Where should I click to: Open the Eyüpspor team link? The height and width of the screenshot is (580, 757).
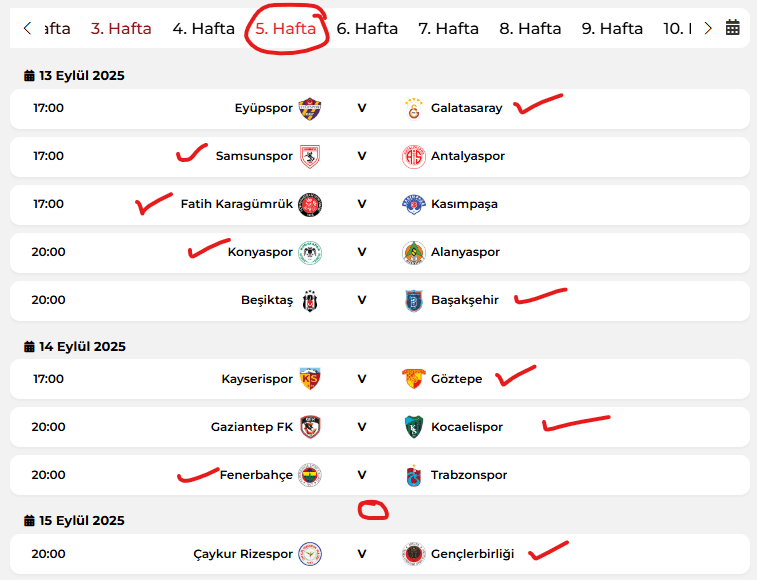tap(264, 108)
